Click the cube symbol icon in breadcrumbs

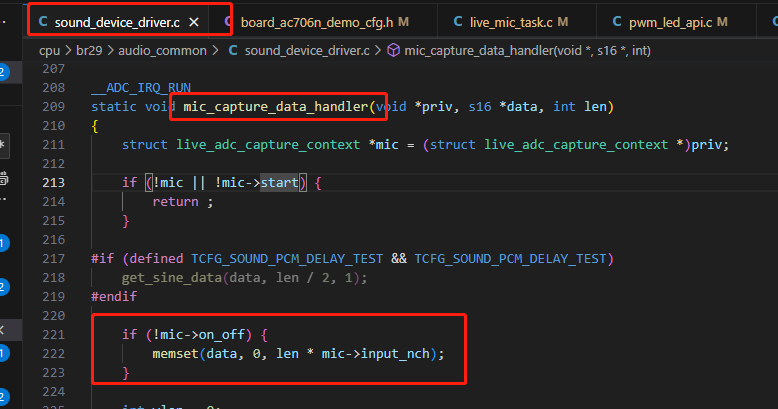[x=393, y=50]
